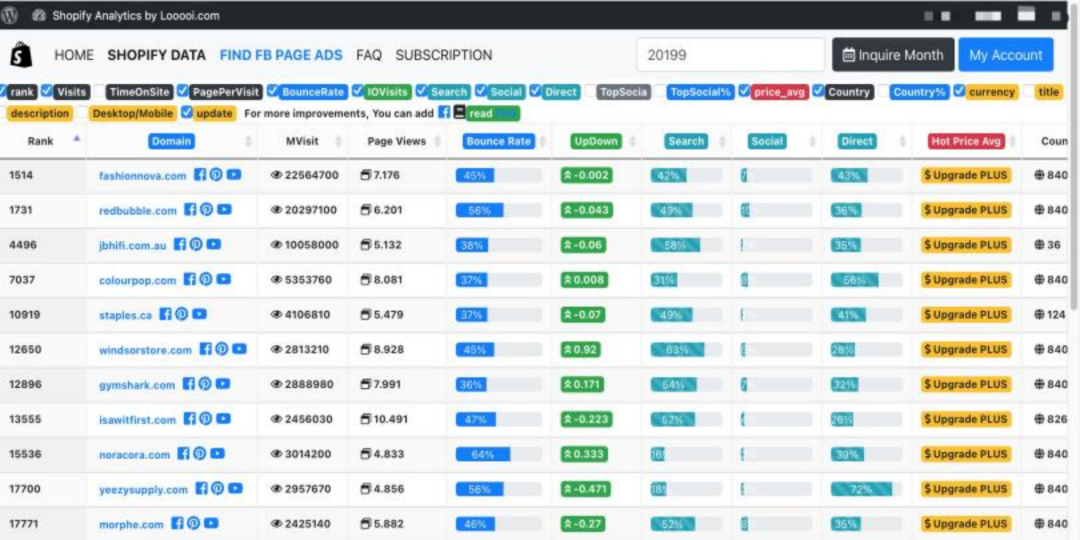Click the month input field showing 20199
Viewport: 1080px width, 540px height.
pyautogui.click(x=730, y=55)
